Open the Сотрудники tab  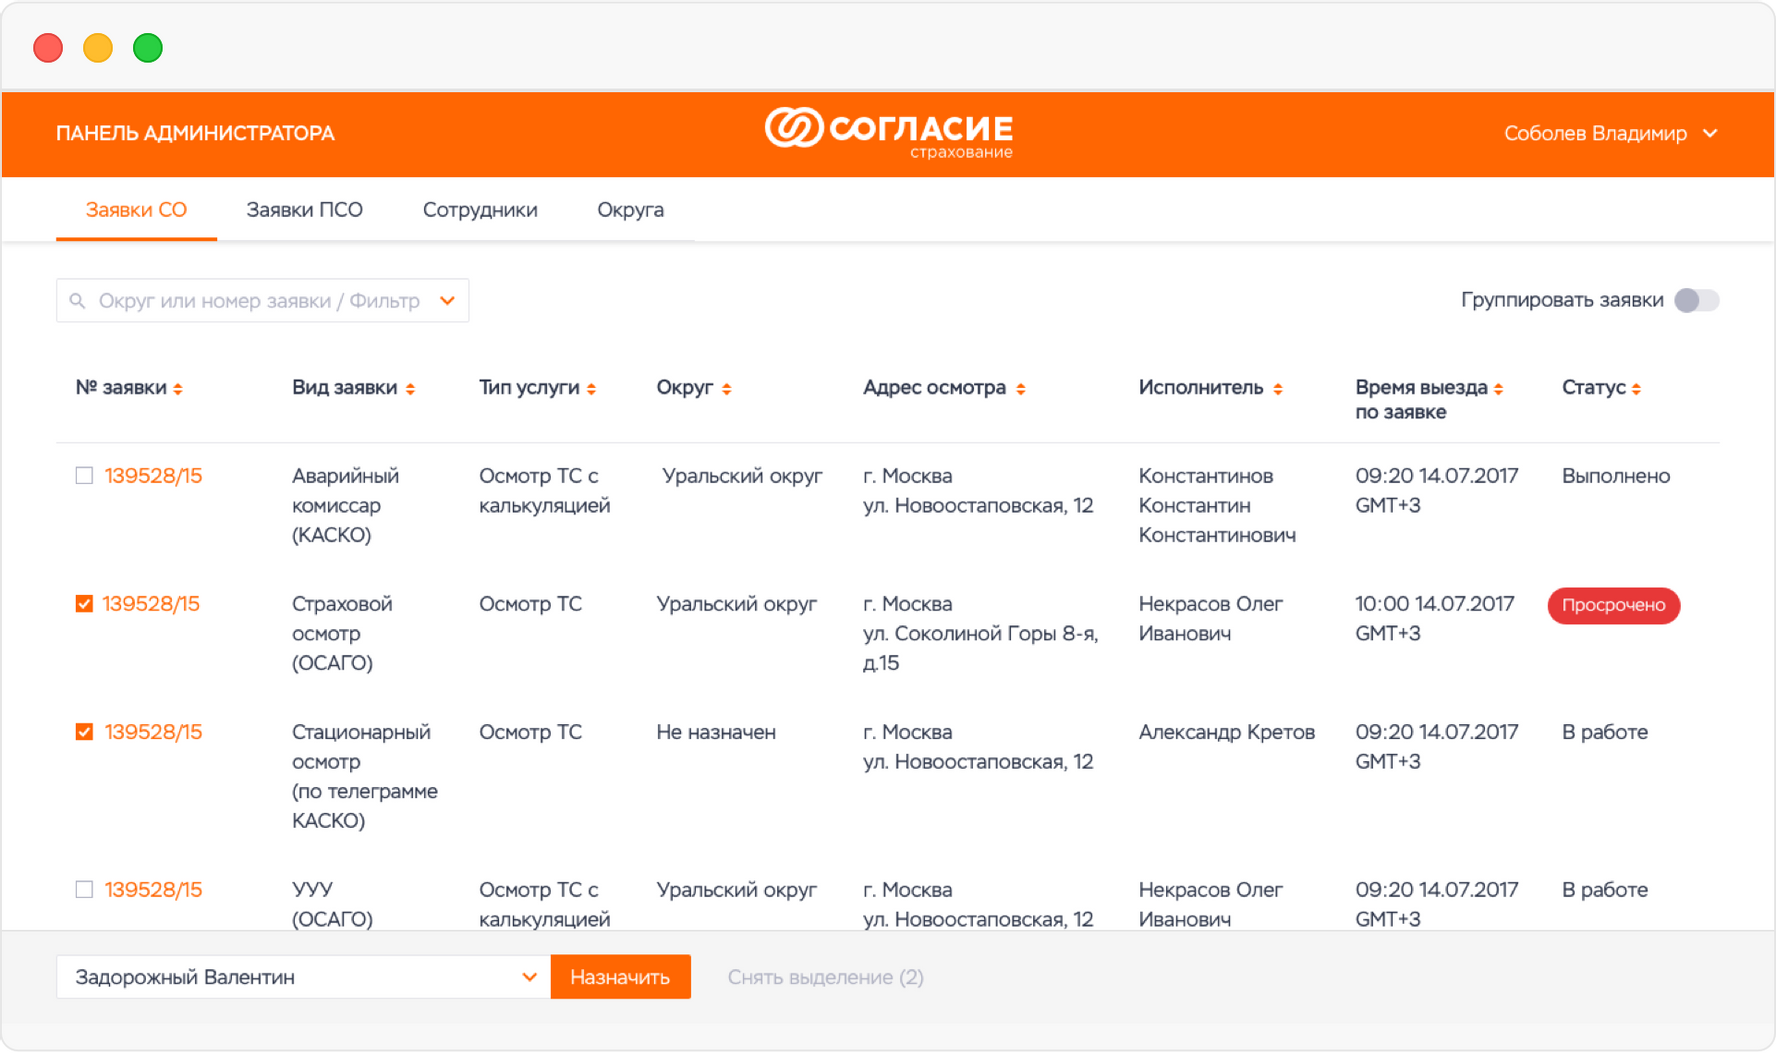point(480,210)
